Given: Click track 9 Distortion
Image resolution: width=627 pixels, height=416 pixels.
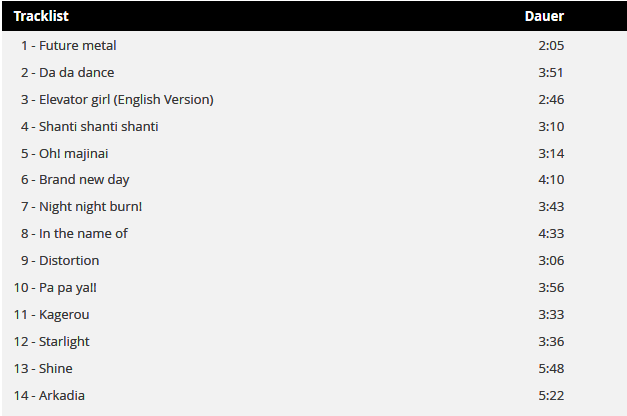Looking at the screenshot, I should tap(63, 261).
